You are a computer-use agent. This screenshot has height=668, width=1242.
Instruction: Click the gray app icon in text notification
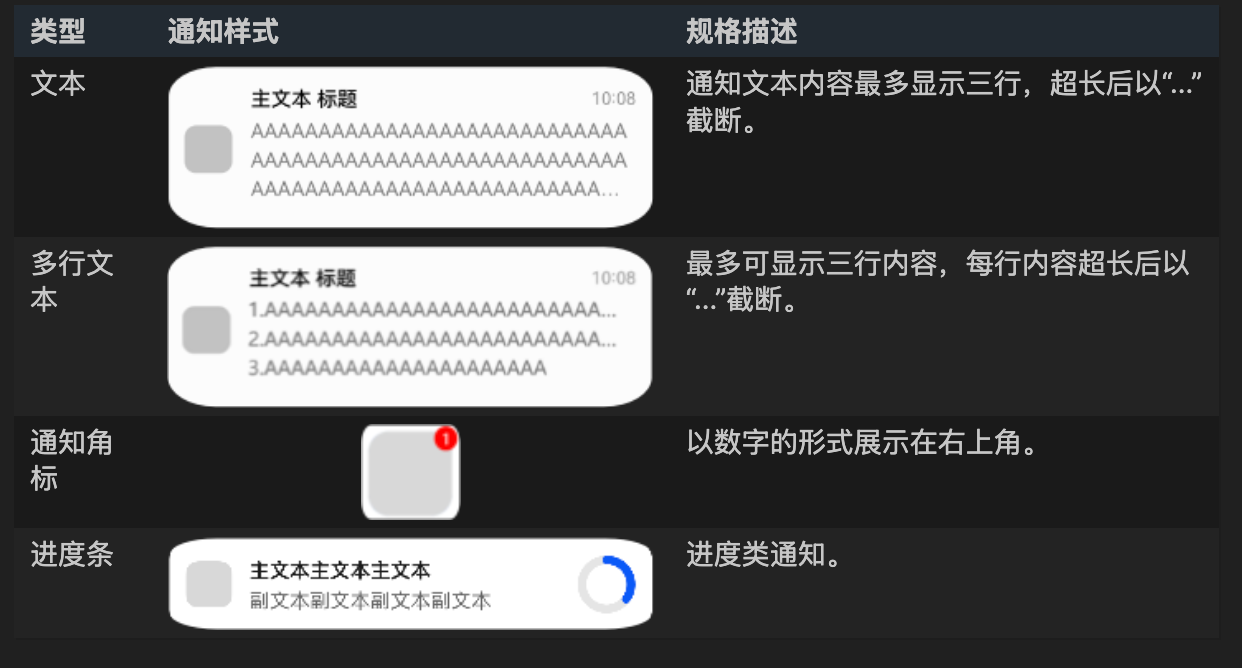click(209, 149)
